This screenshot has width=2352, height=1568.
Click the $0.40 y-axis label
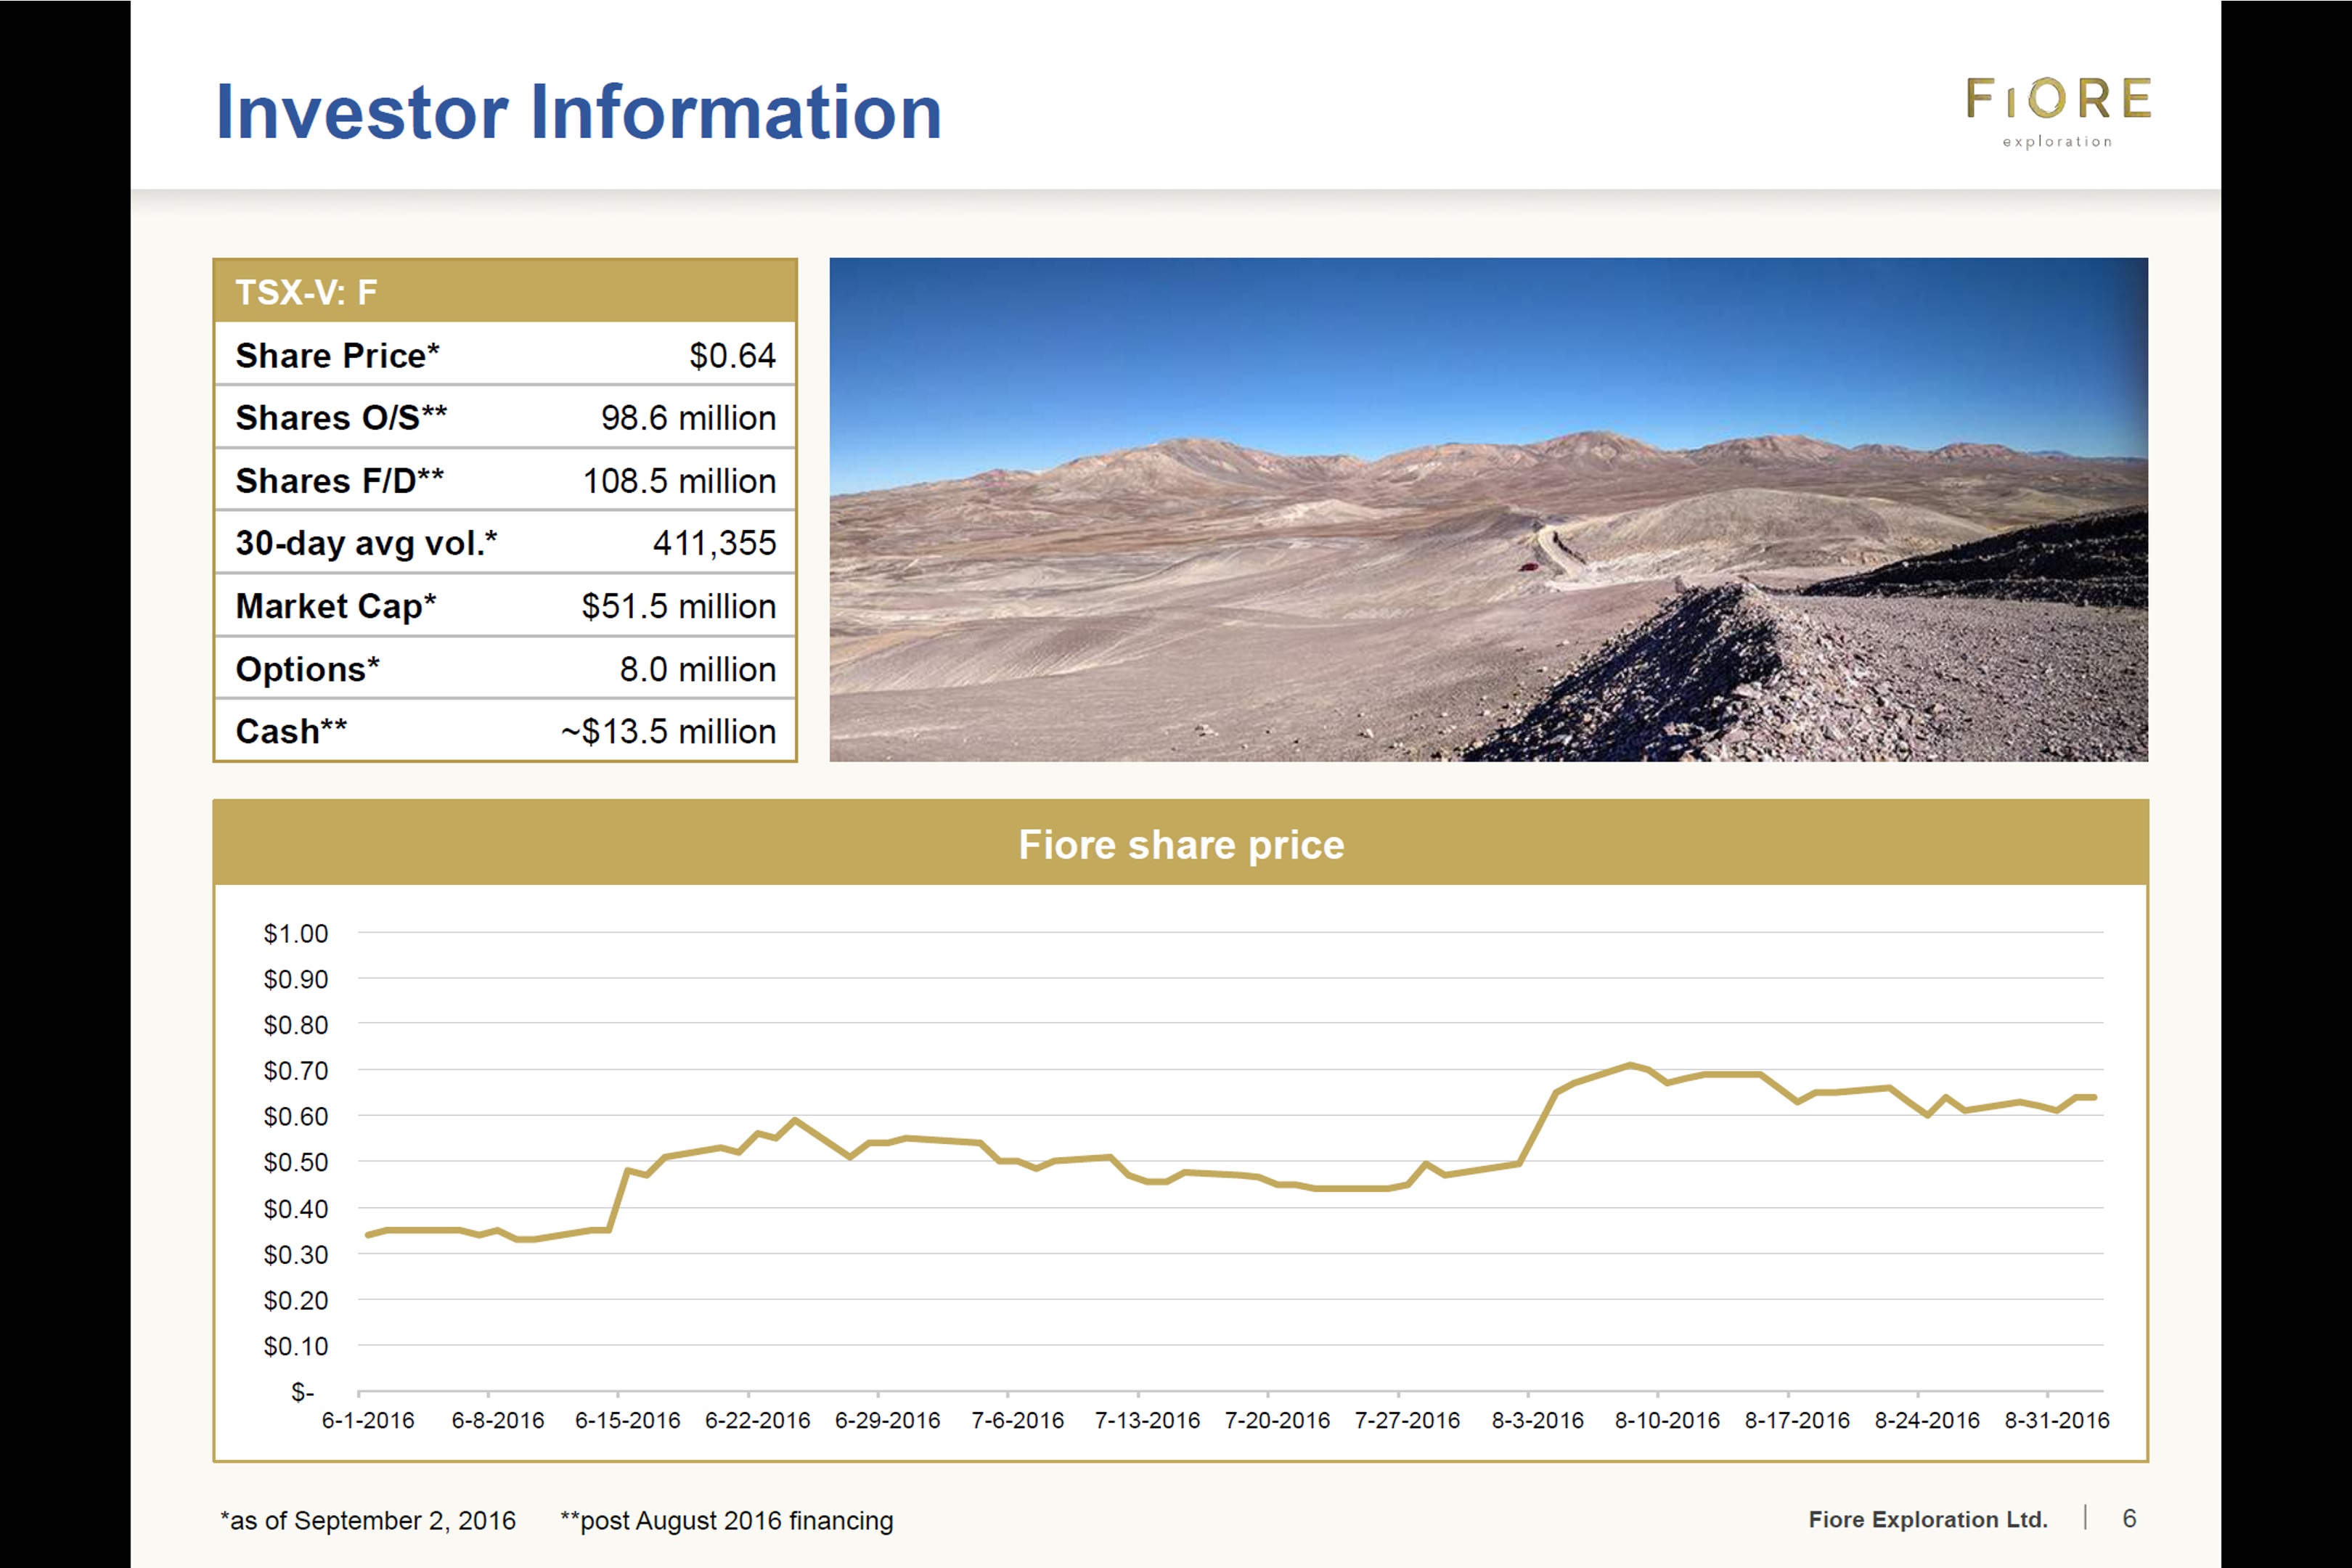pos(295,1209)
